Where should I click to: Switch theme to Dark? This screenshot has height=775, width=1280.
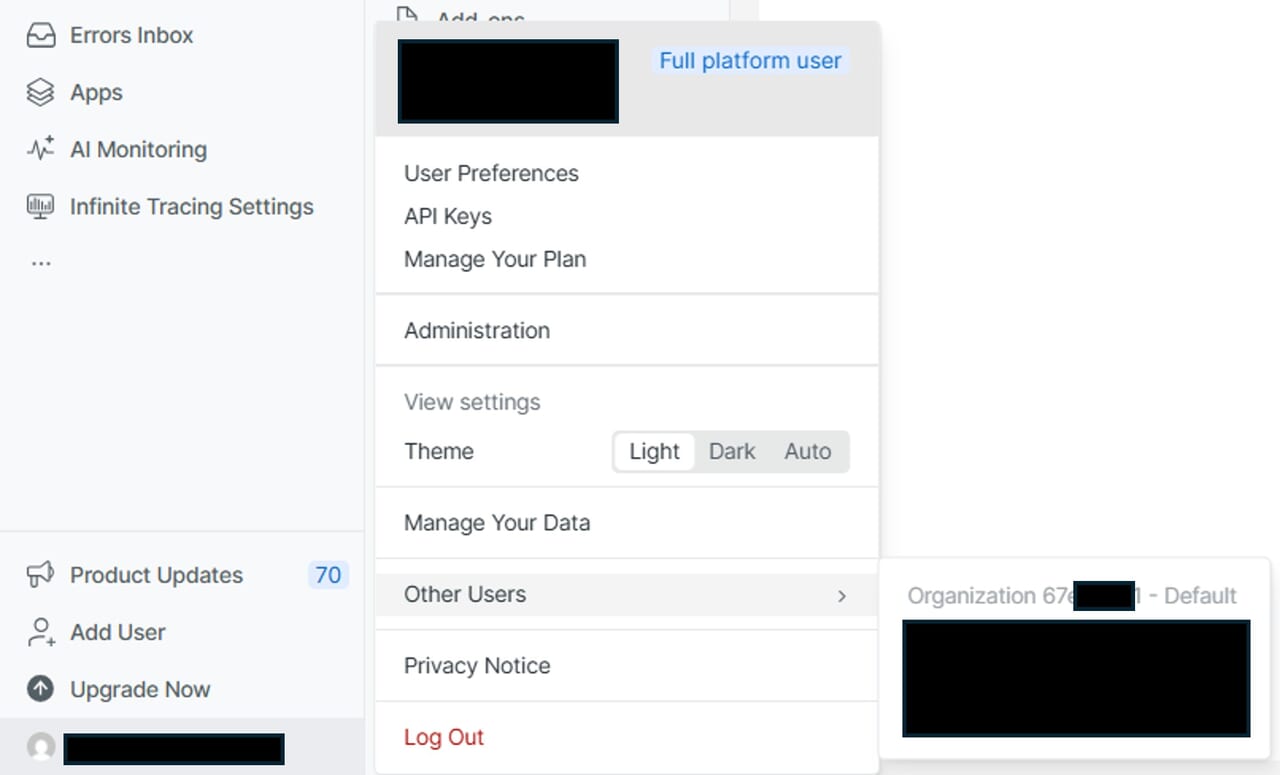tap(732, 452)
